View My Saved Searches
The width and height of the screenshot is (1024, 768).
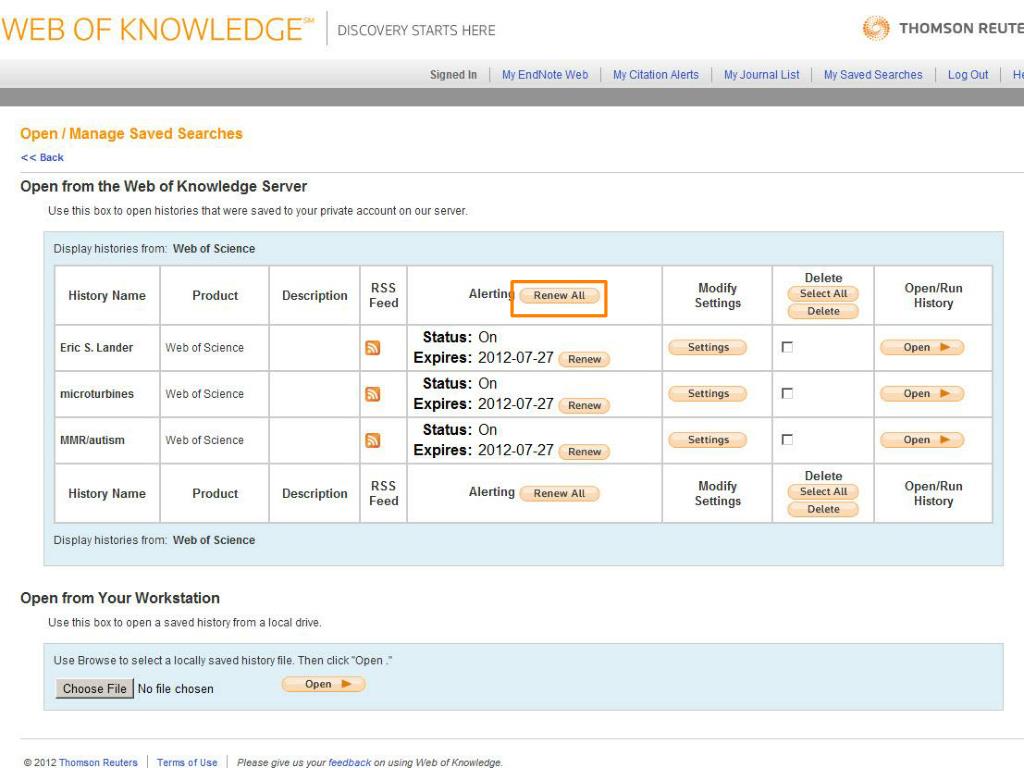pyautogui.click(x=873, y=74)
